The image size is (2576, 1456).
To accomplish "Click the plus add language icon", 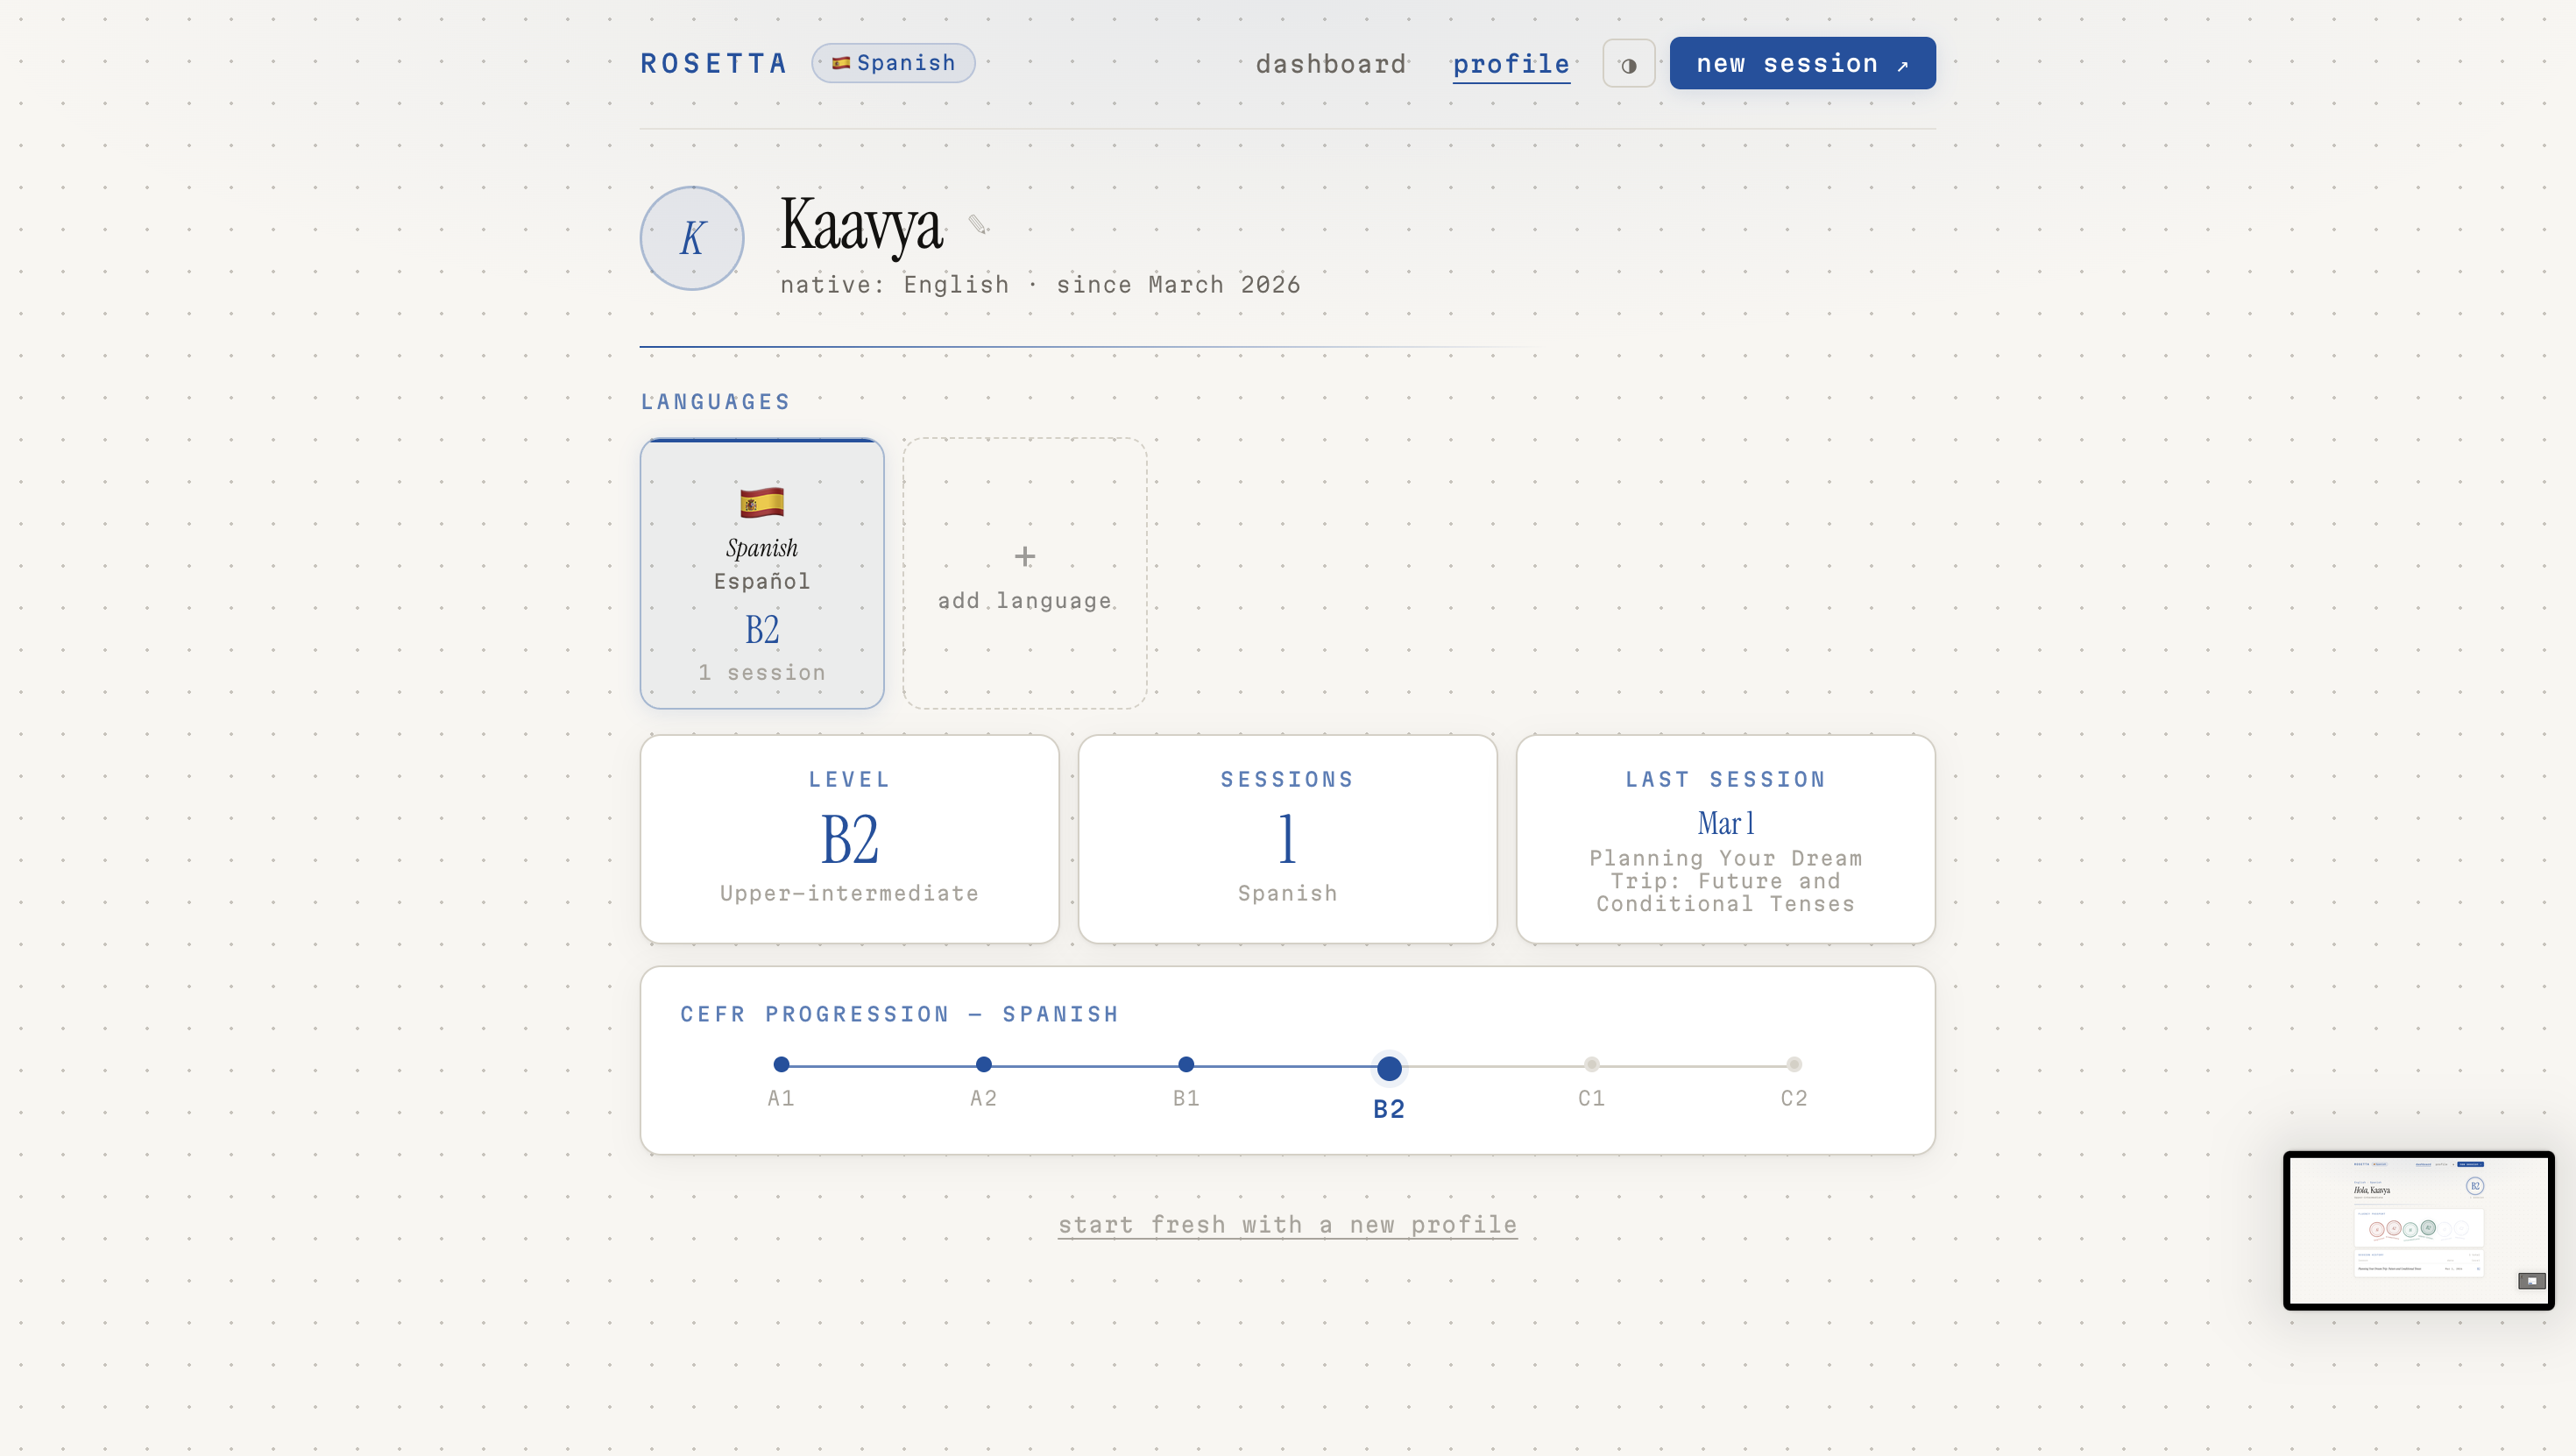I will (x=1024, y=556).
